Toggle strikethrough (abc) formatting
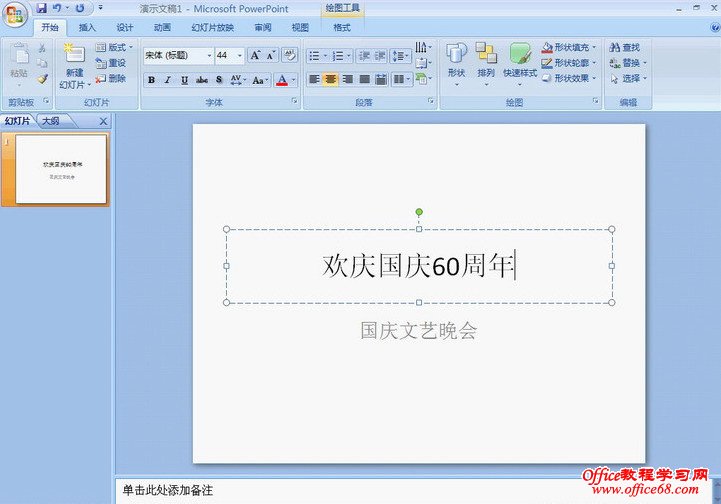This screenshot has height=504, width=721. point(202,80)
